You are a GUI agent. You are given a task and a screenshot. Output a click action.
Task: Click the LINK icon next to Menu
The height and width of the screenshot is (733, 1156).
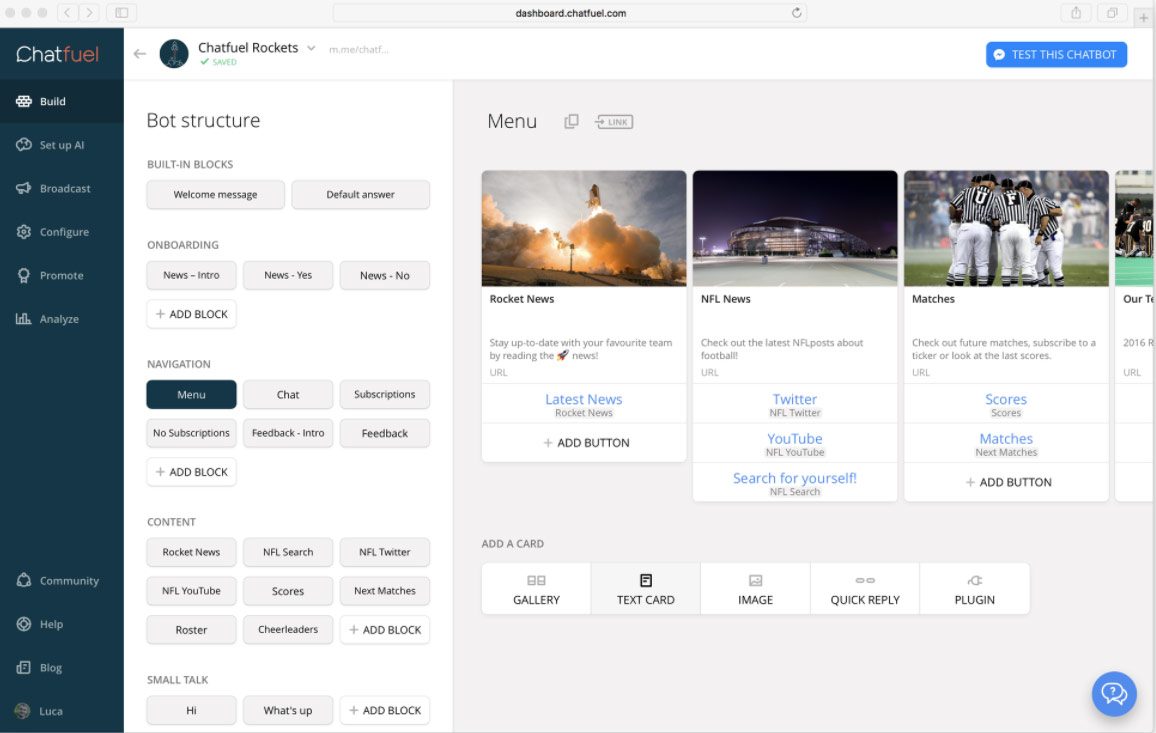click(614, 122)
